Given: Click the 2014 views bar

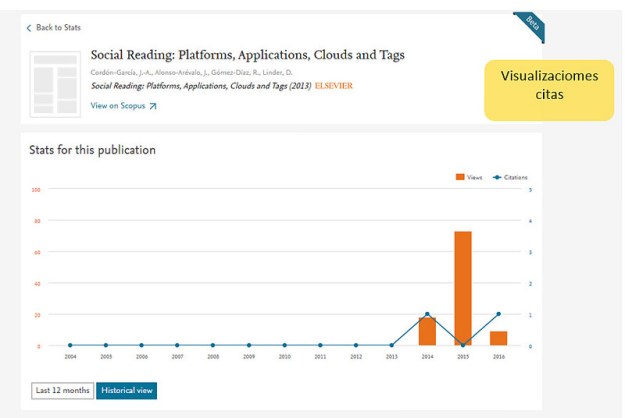Looking at the screenshot, I should pos(427,331).
